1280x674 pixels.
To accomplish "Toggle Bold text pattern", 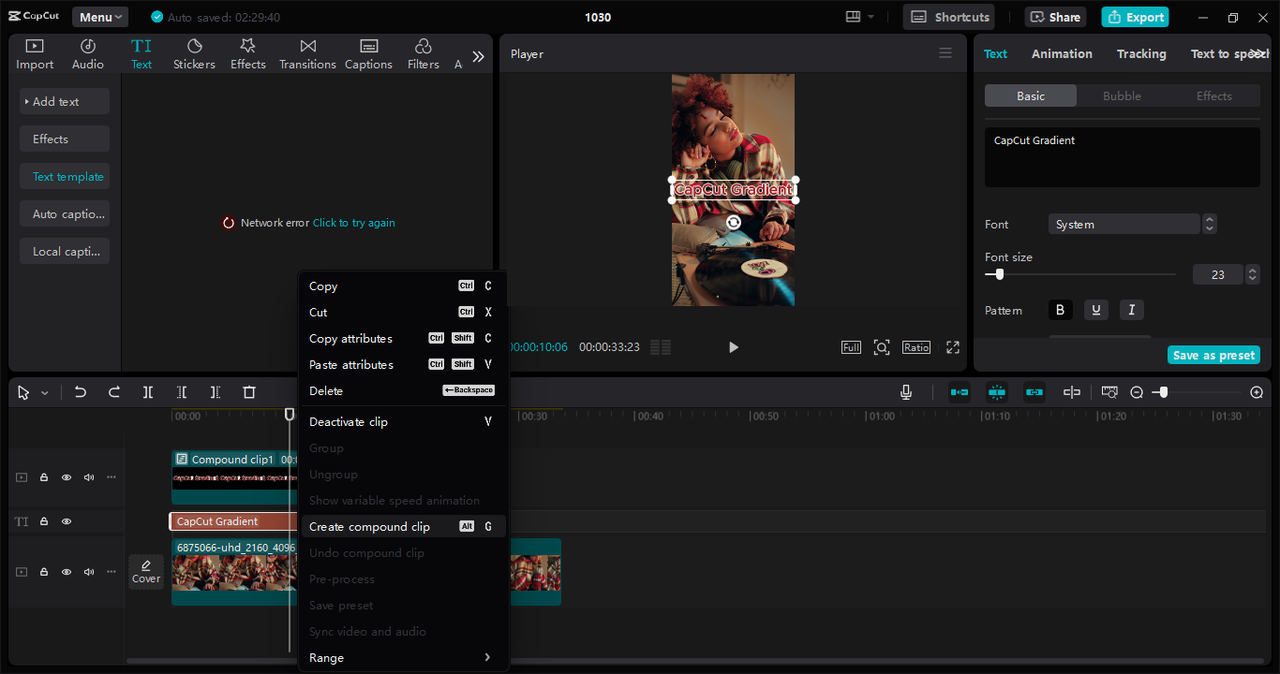I will coord(1060,310).
